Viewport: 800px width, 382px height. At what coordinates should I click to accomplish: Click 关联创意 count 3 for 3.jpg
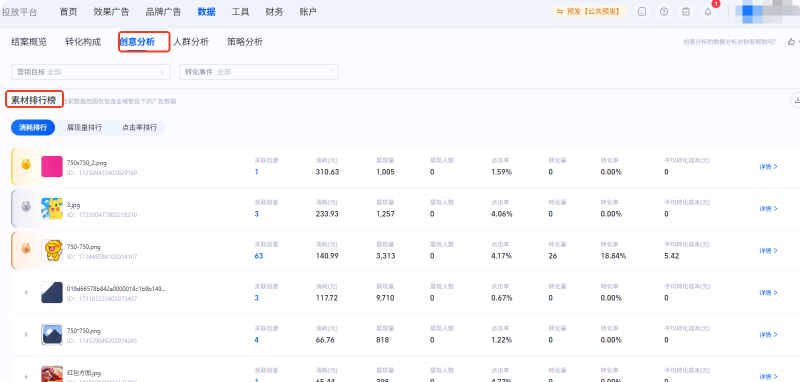(x=257, y=214)
